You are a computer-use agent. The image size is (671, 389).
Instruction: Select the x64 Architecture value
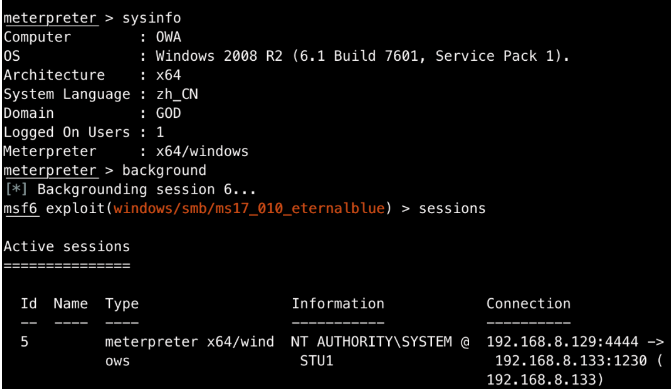169,75
